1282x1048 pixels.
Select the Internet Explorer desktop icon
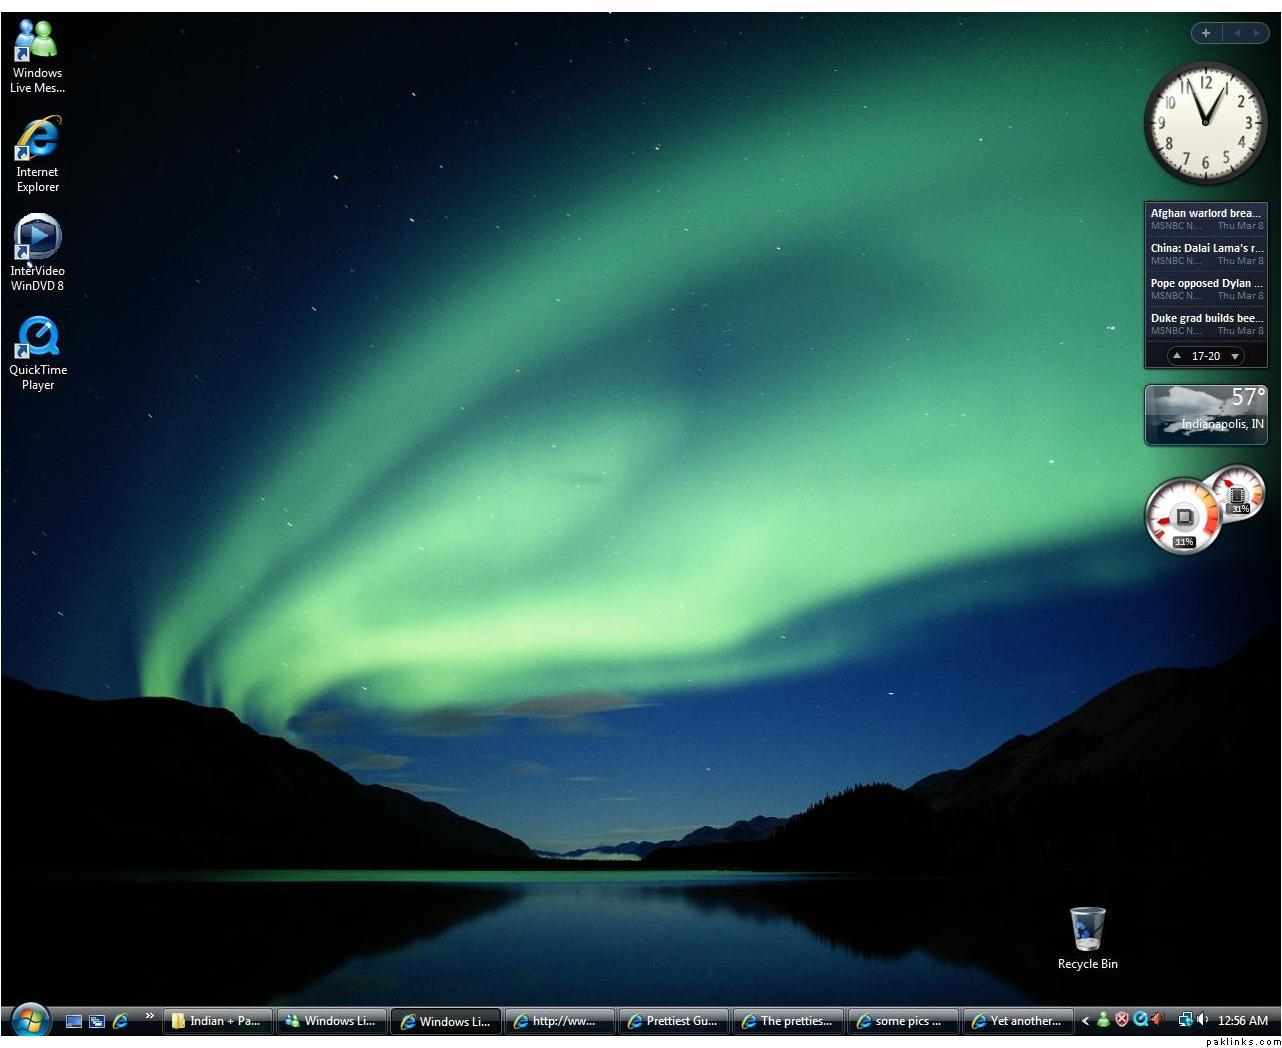click(x=37, y=154)
